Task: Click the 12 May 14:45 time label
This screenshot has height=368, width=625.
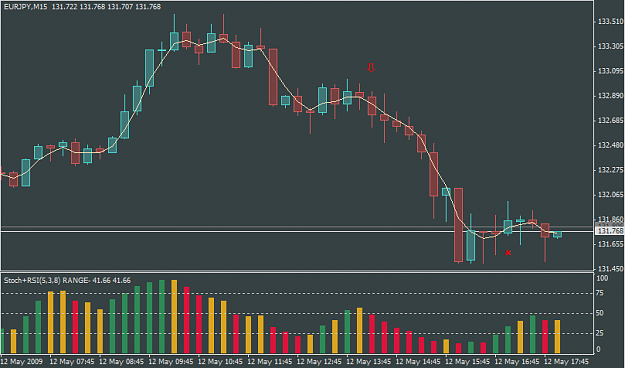Action: click(418, 362)
